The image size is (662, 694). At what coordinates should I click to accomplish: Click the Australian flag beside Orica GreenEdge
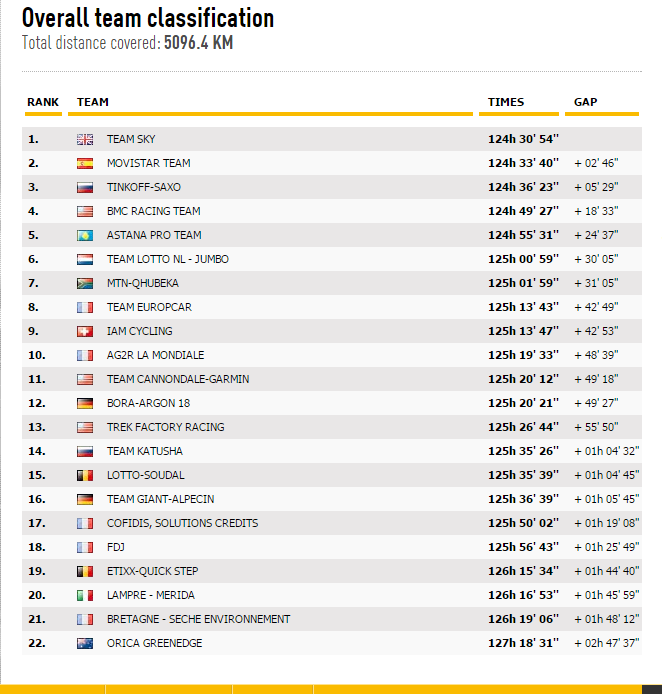point(85,643)
